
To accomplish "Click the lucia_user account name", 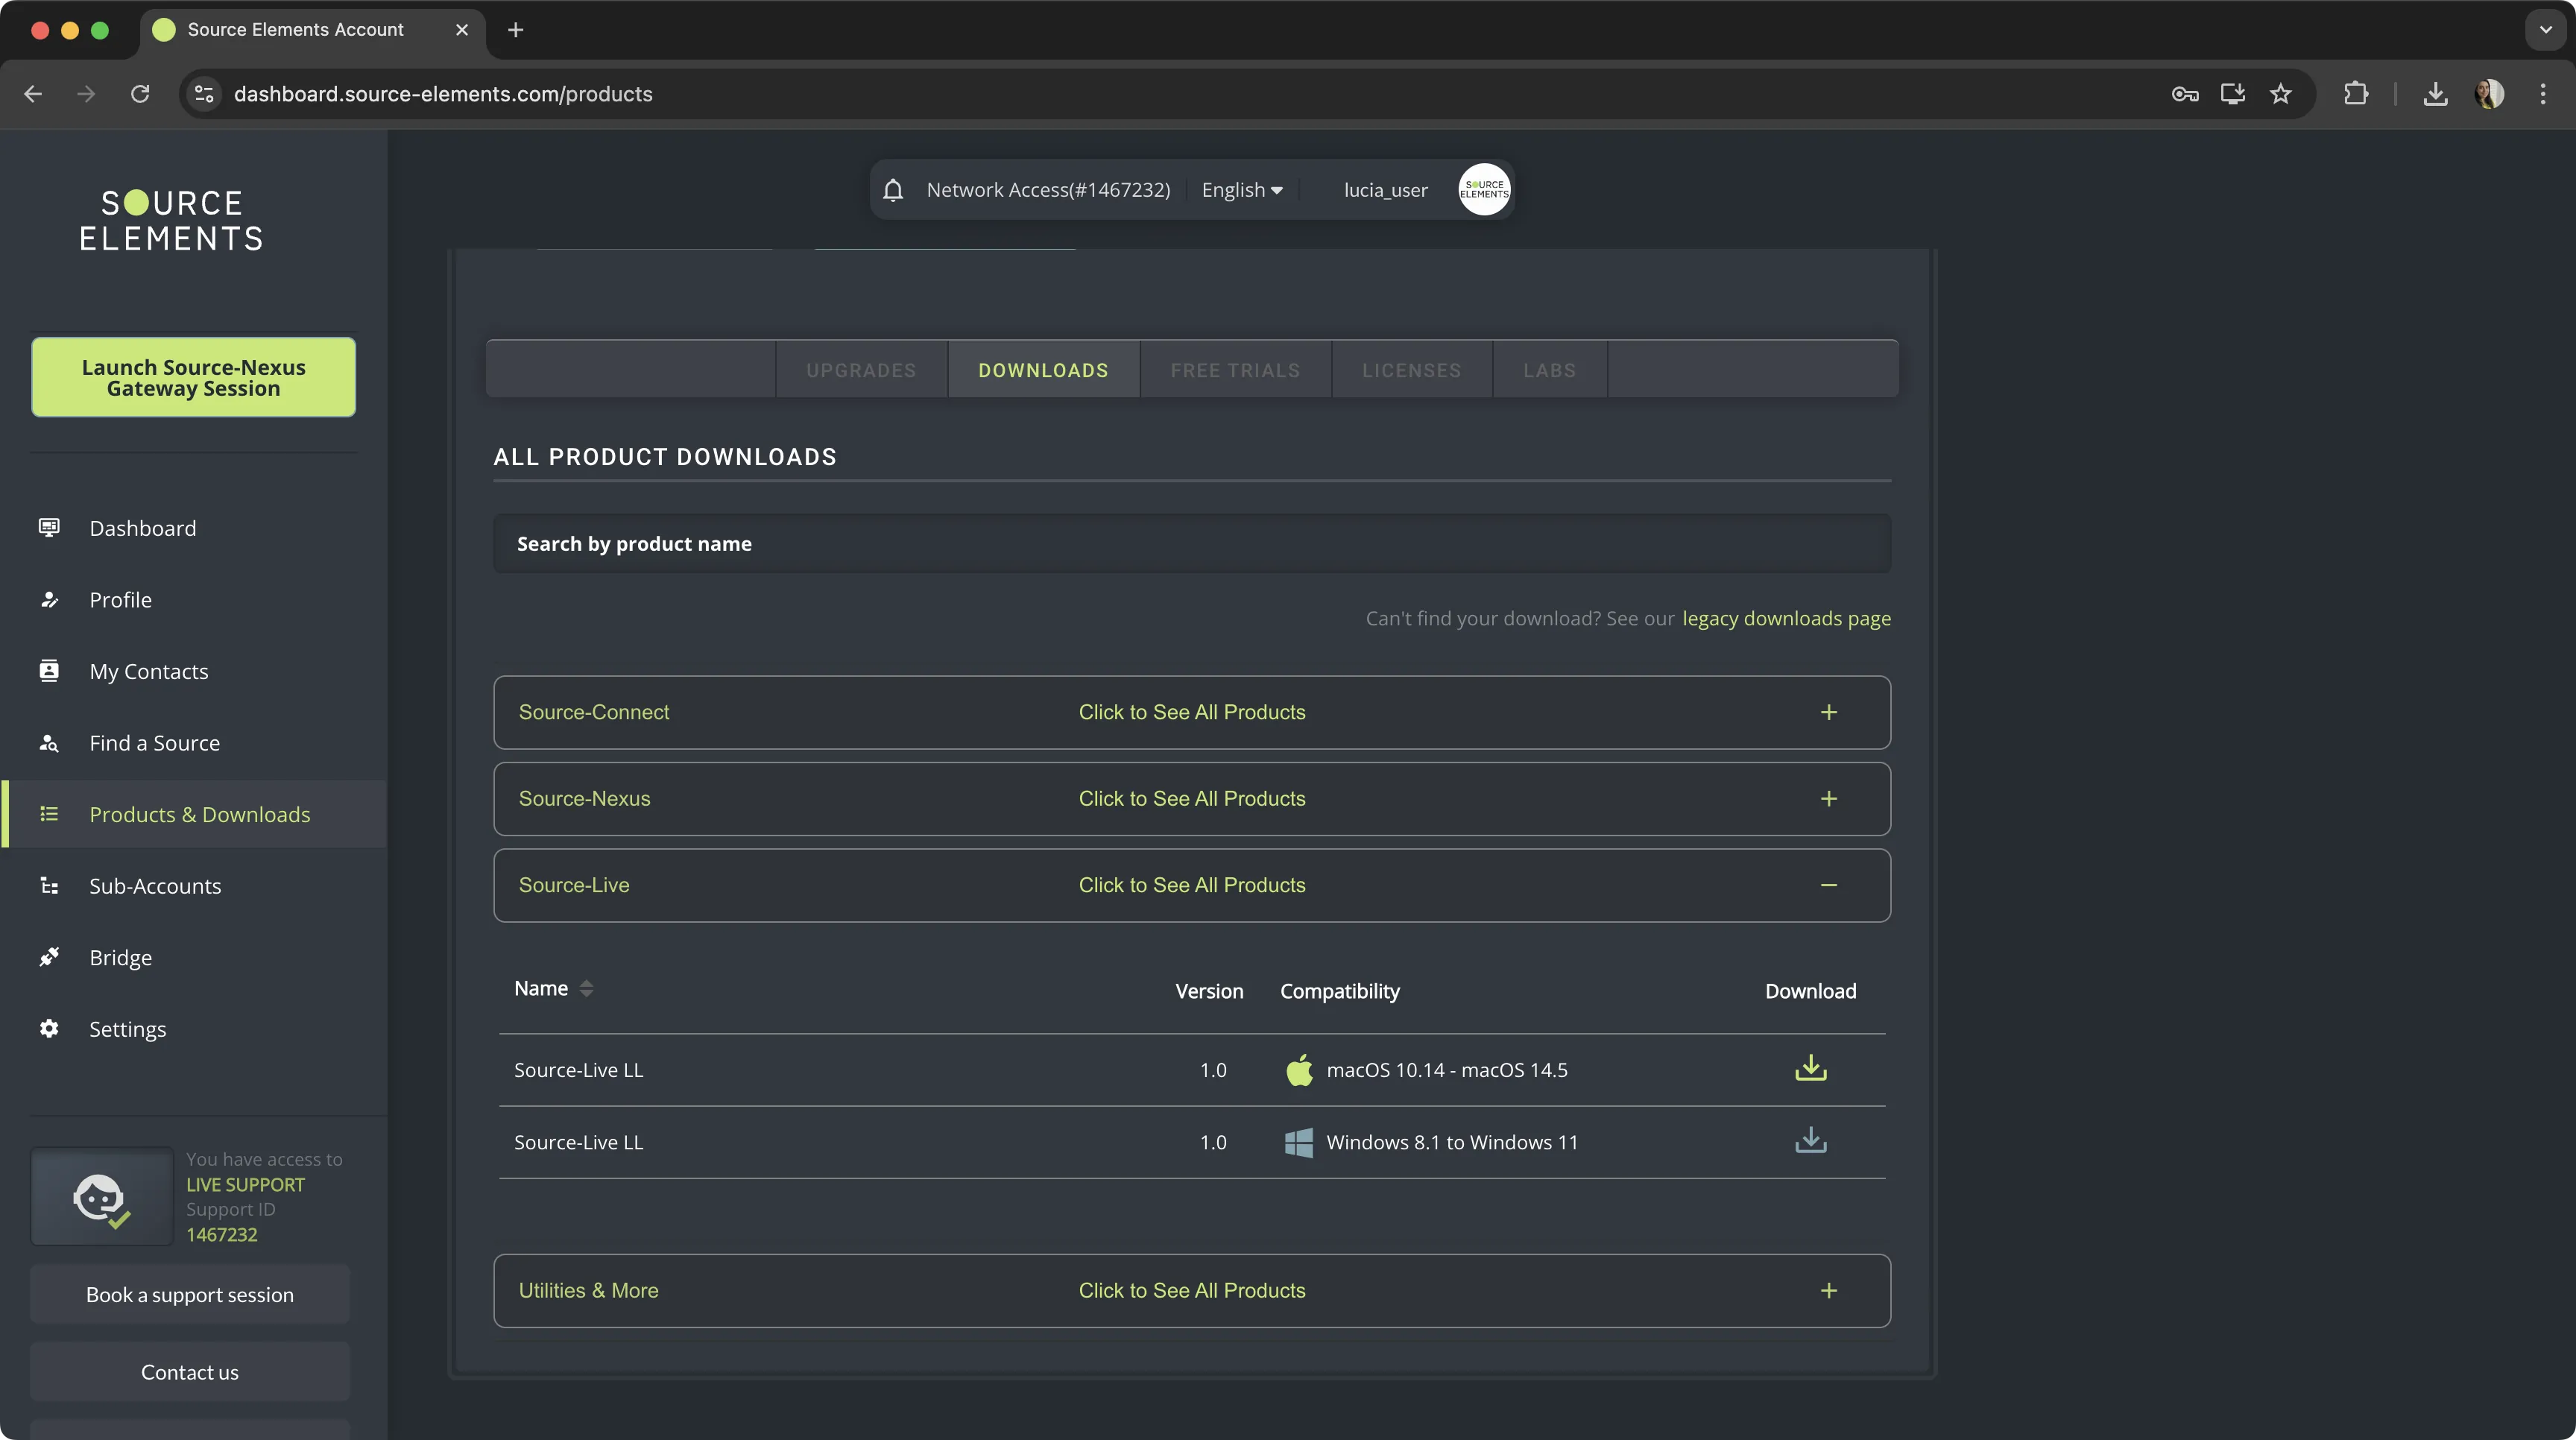I will point(1386,190).
